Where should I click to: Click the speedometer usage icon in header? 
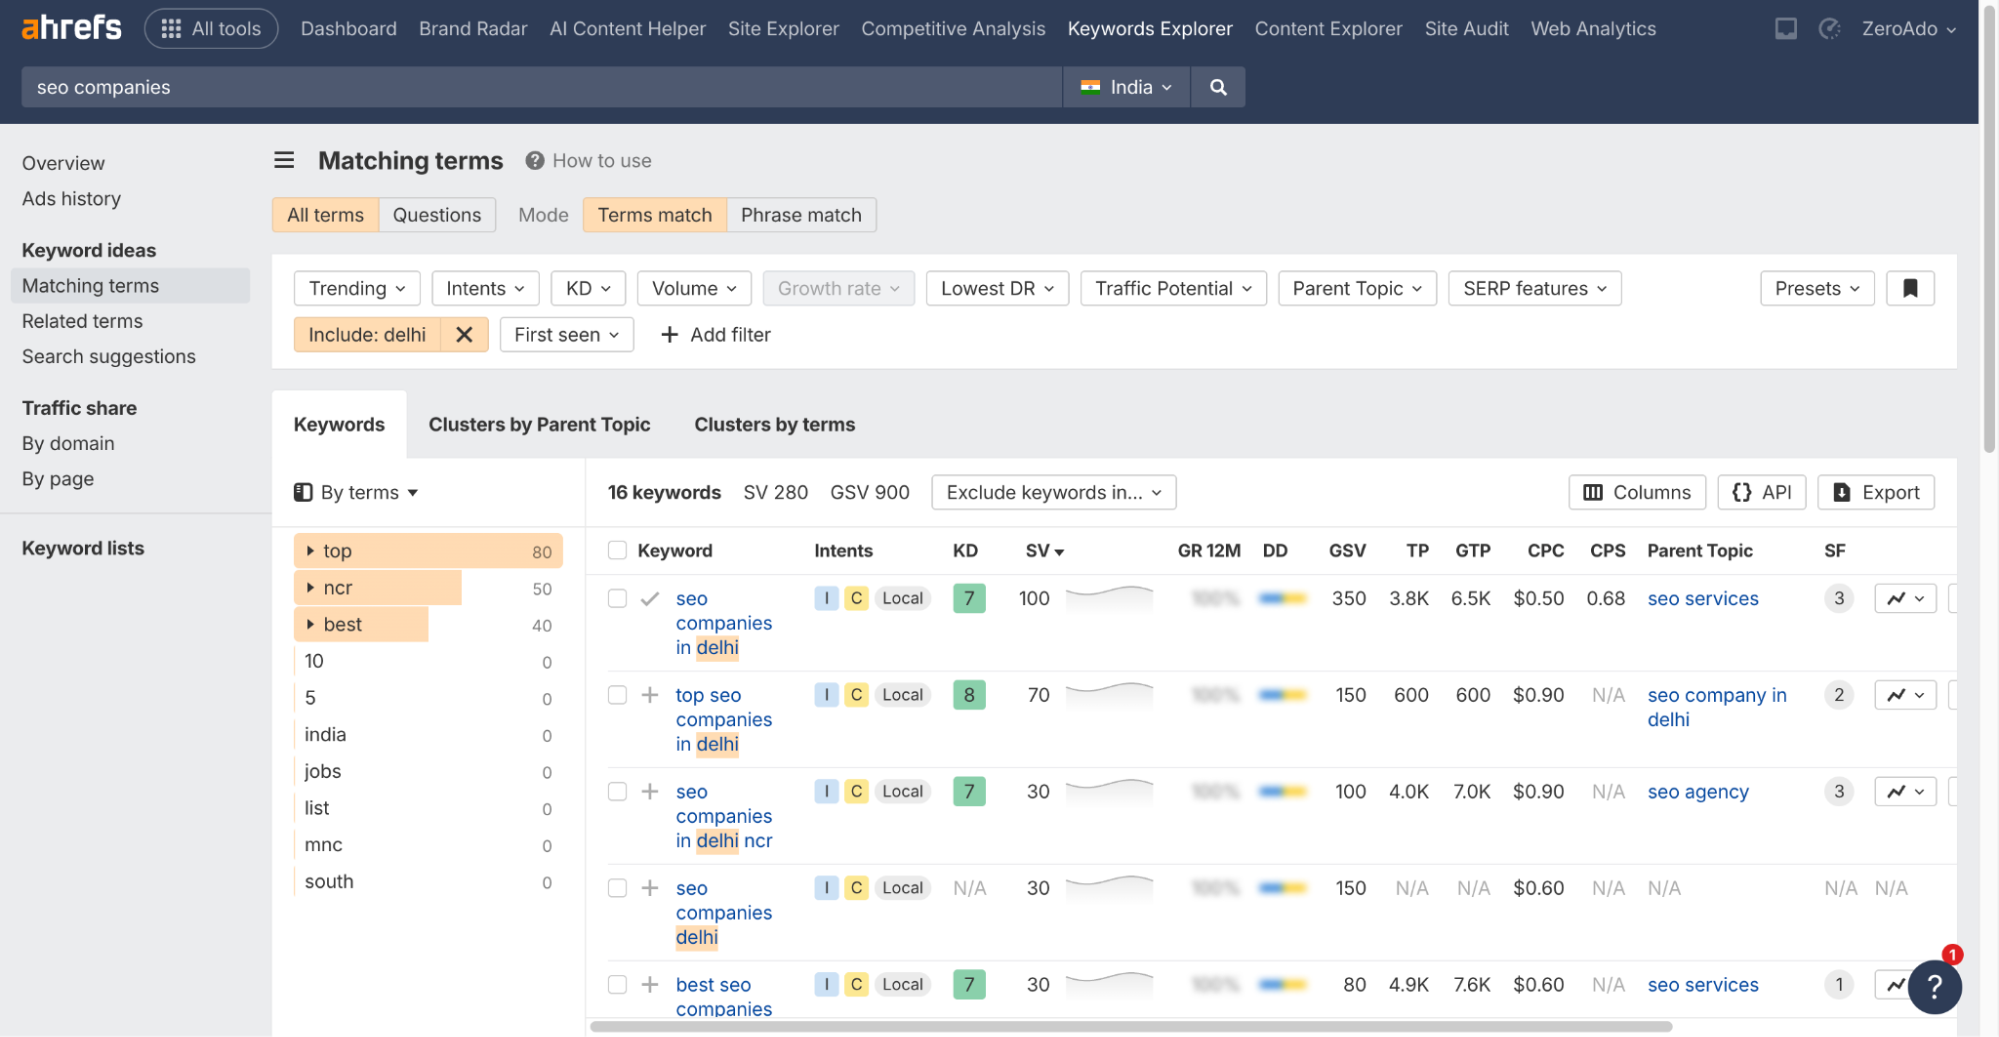(1829, 29)
